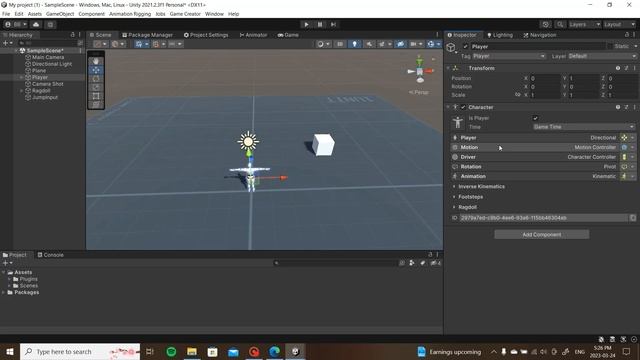The image size is (640, 360).
Task: Open the Component menu
Action: pos(91,14)
